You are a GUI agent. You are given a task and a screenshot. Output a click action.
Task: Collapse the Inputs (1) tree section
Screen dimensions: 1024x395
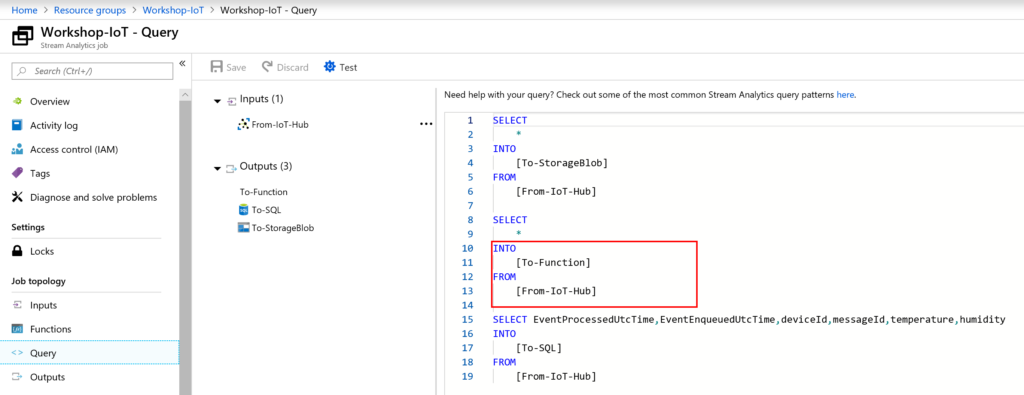point(217,101)
